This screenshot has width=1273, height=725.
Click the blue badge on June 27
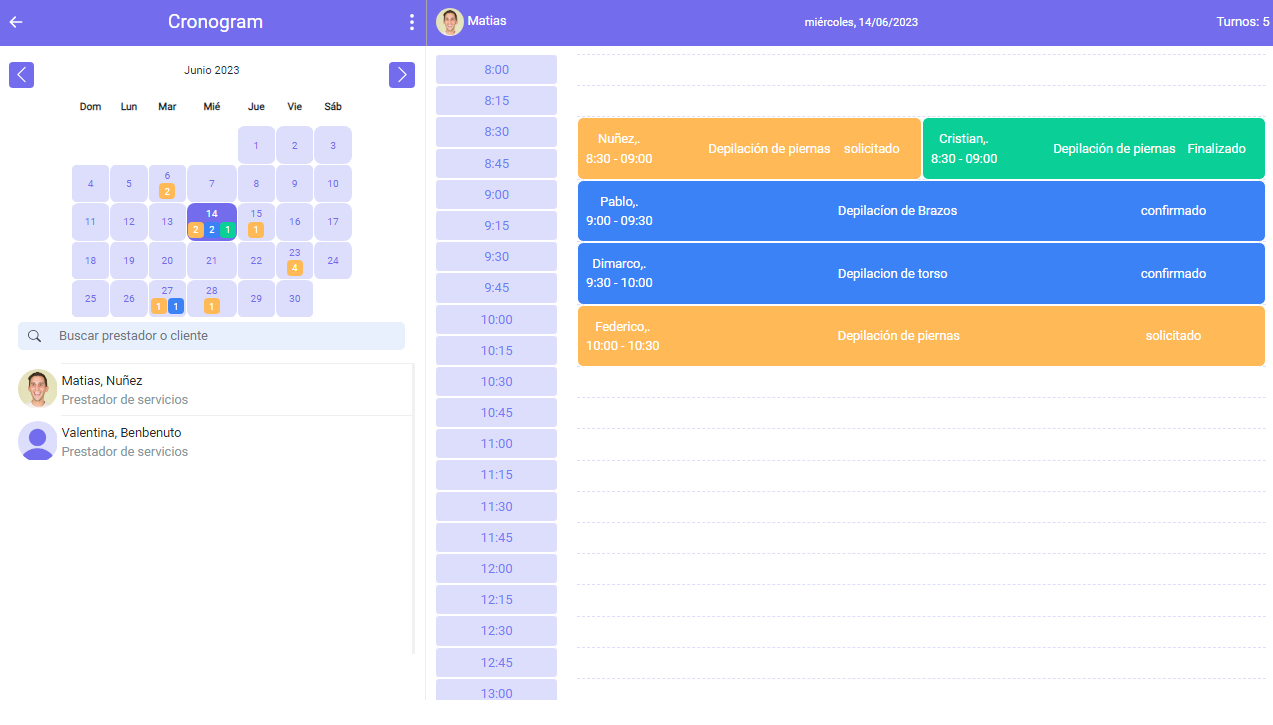tap(175, 306)
